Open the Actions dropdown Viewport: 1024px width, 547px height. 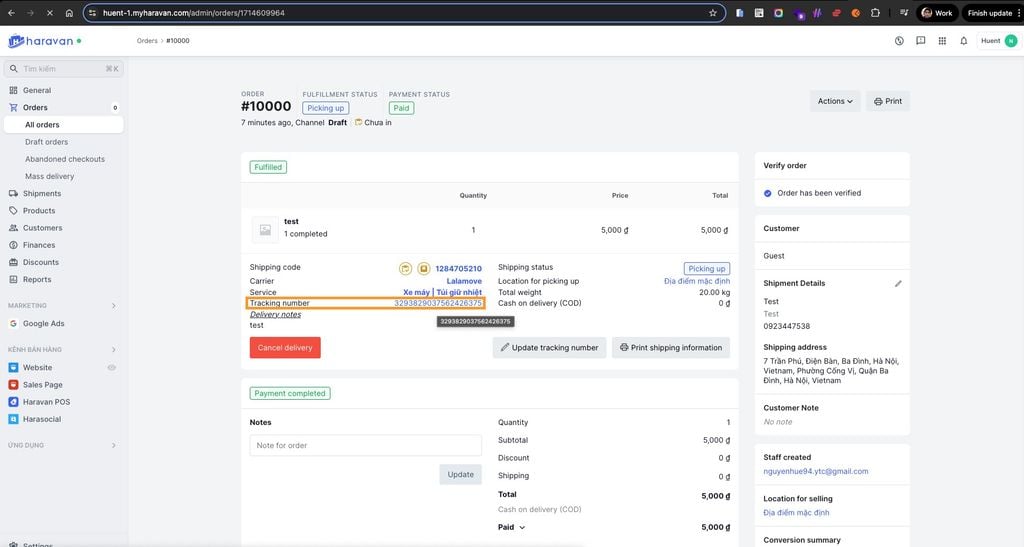tap(835, 101)
